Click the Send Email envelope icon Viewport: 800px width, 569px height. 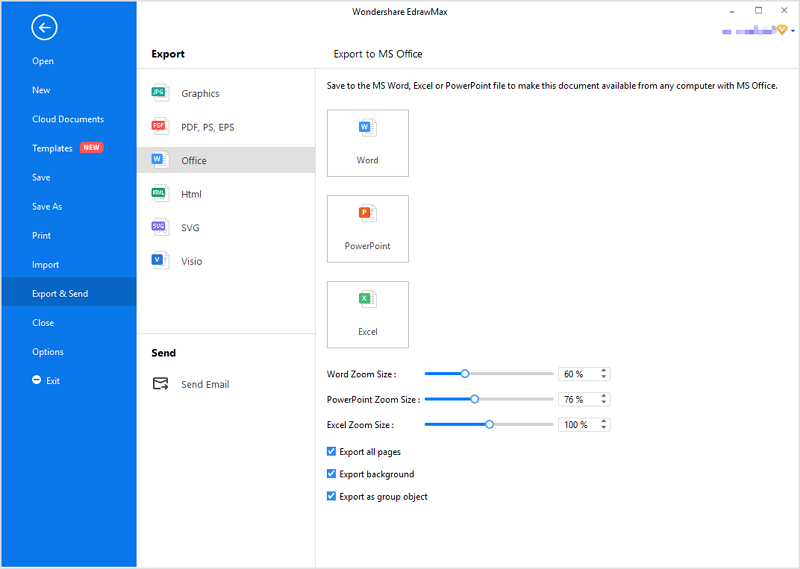[161, 384]
